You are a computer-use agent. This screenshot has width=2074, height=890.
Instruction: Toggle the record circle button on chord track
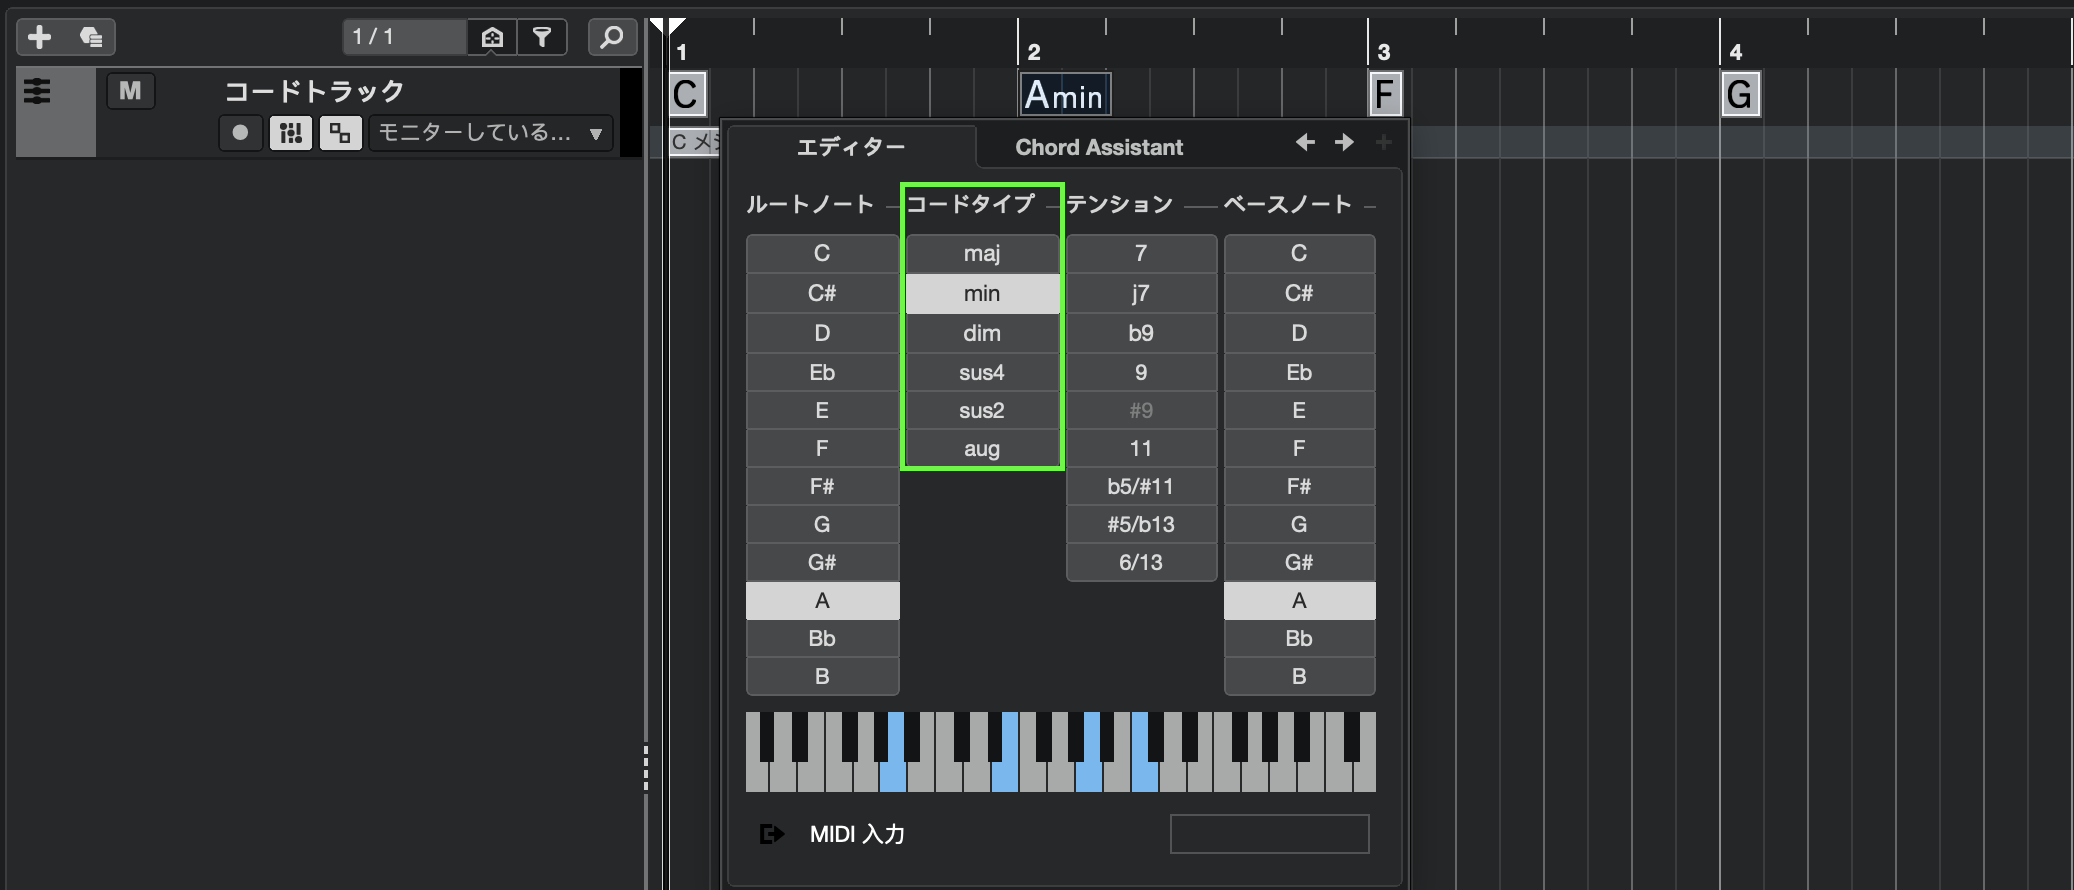point(240,133)
